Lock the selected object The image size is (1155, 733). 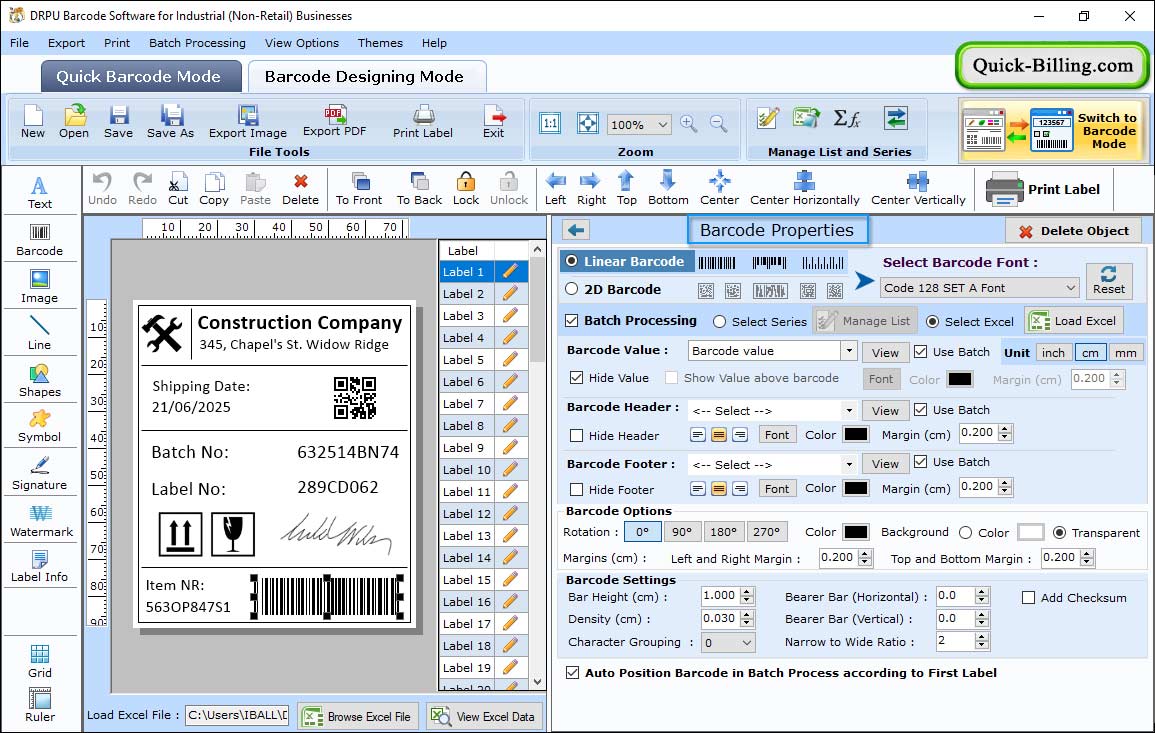click(x=466, y=189)
